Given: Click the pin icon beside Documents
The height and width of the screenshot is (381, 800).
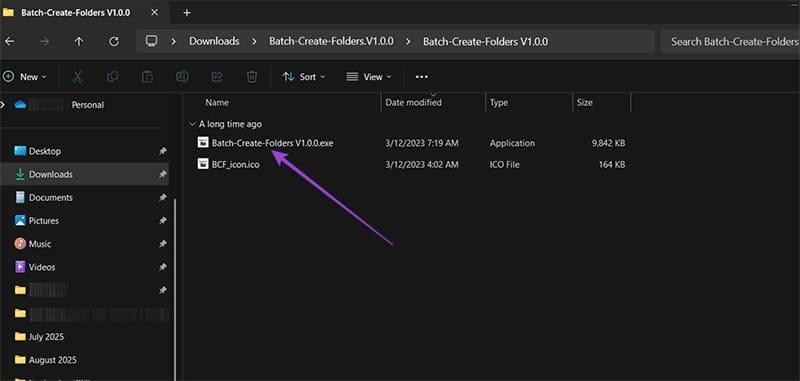Looking at the screenshot, I should tap(162, 198).
